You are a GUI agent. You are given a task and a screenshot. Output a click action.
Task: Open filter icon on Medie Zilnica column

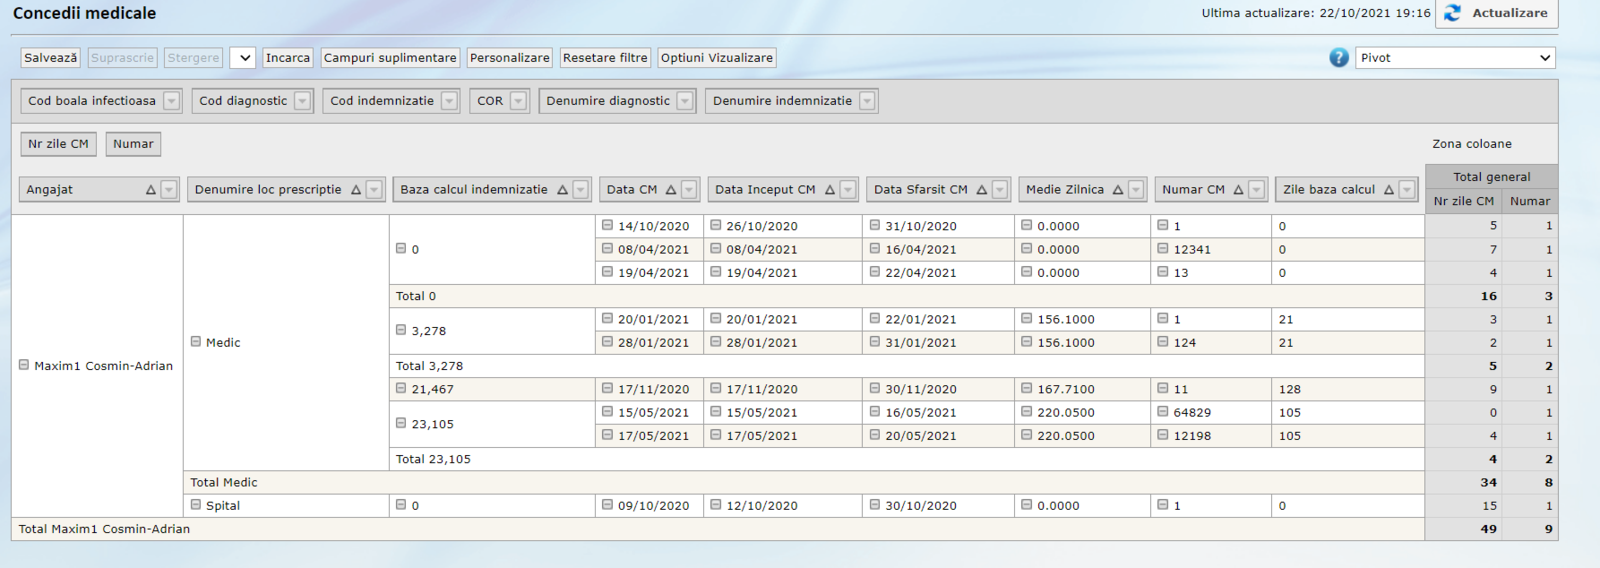click(x=1136, y=190)
